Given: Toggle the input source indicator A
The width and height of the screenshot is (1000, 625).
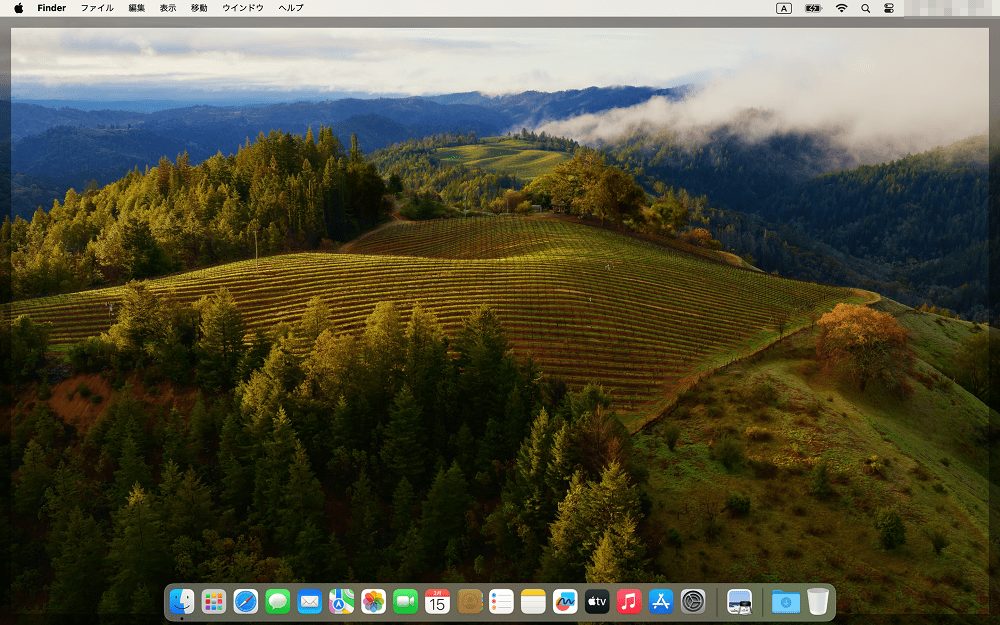Looking at the screenshot, I should pyautogui.click(x=784, y=8).
